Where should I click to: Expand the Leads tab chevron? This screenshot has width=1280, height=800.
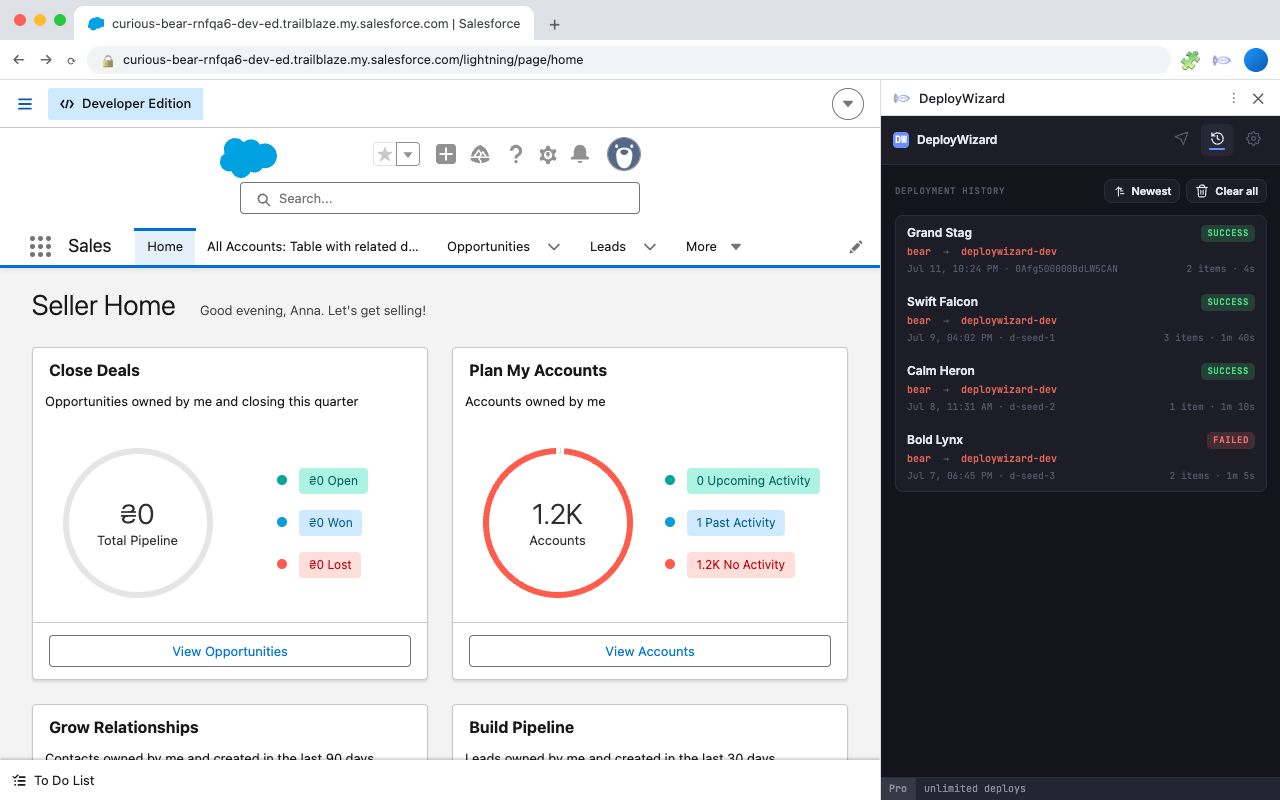[x=650, y=247]
